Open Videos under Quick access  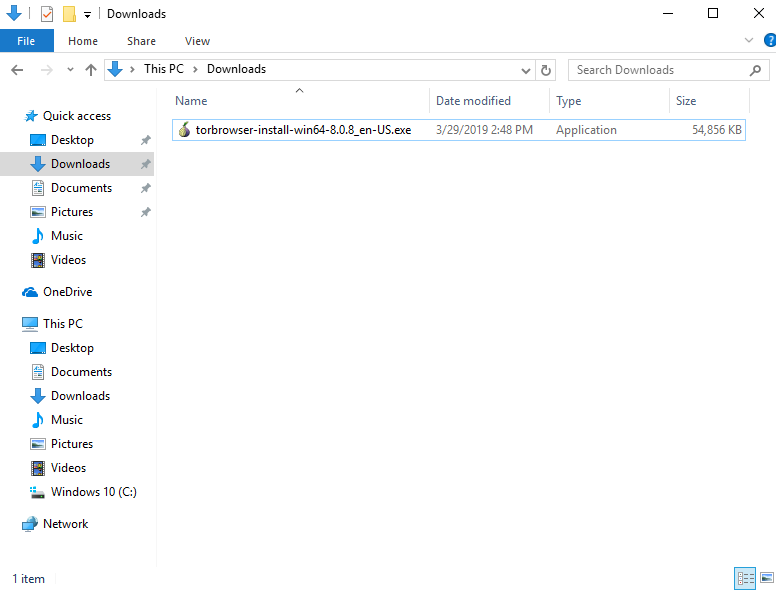click(x=68, y=260)
